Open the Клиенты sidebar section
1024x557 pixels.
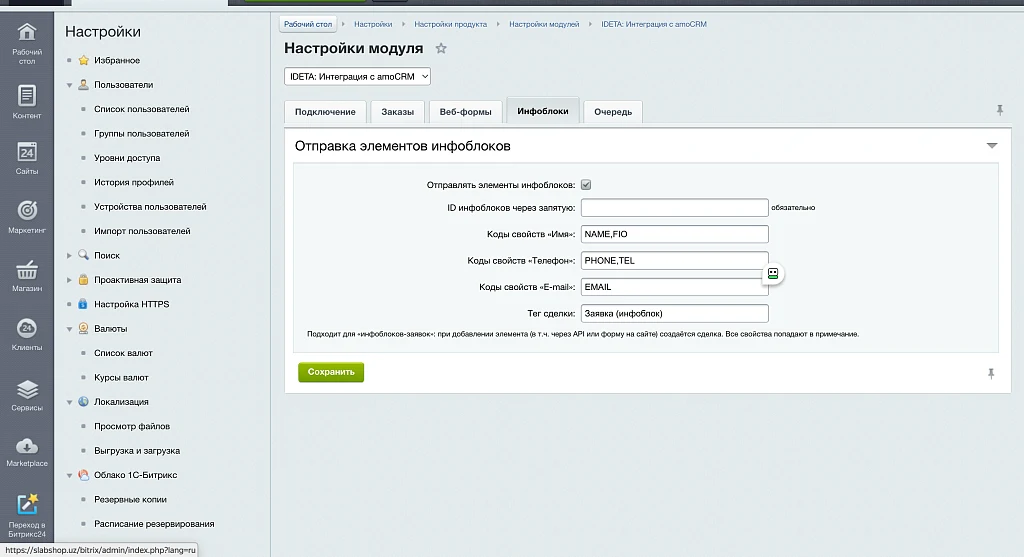(x=27, y=334)
